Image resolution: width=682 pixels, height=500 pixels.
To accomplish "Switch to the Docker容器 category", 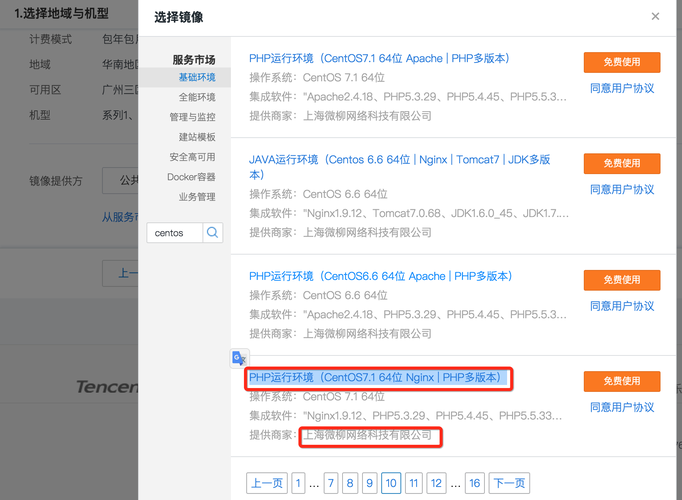I will click(191, 177).
